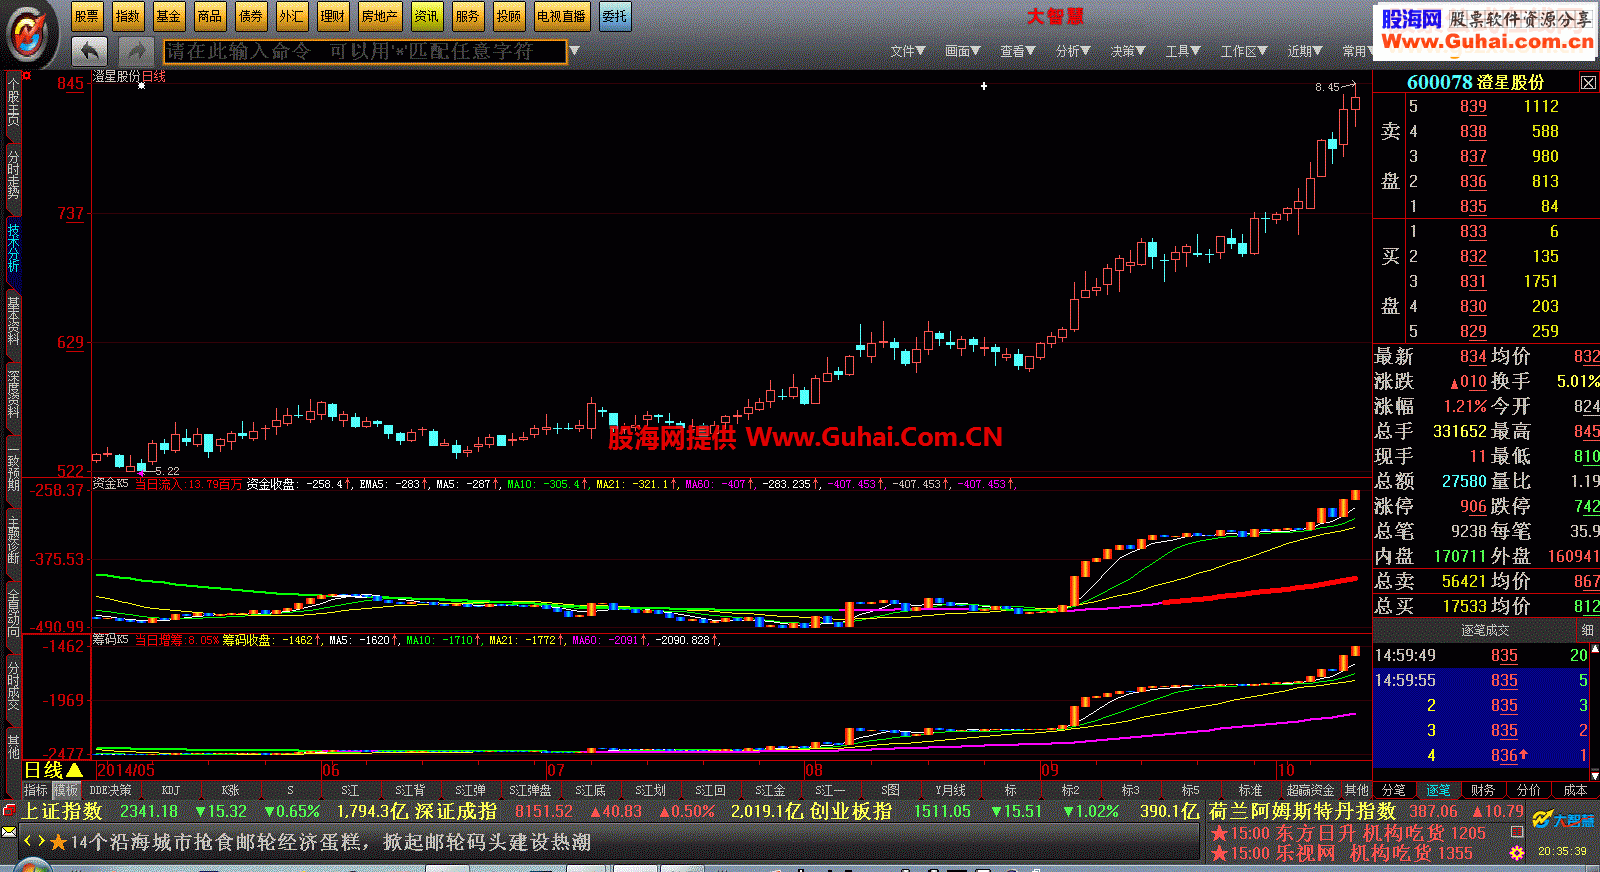
Task: Open the Windows Start orb
Action: pos(32,865)
